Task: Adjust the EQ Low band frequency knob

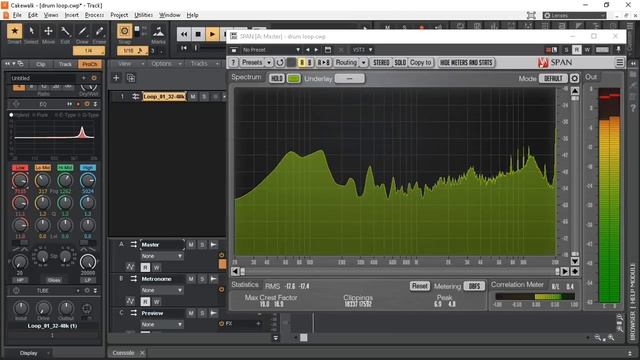Action: pyautogui.click(x=20, y=180)
